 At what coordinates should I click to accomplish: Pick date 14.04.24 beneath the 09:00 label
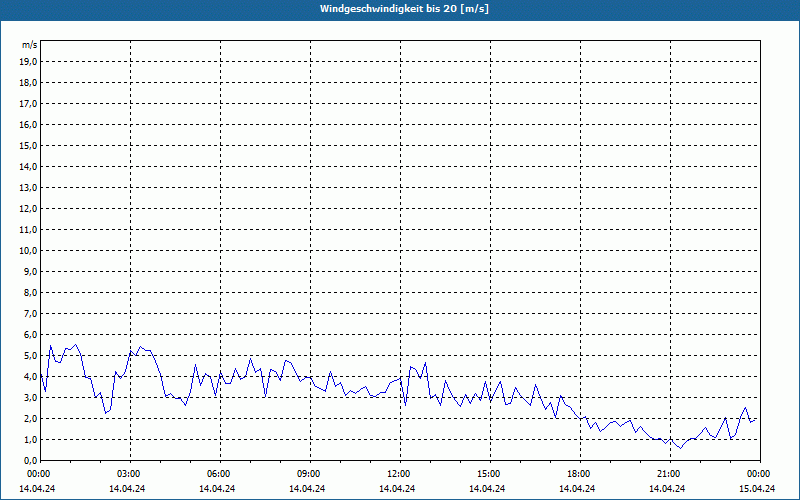(307, 488)
